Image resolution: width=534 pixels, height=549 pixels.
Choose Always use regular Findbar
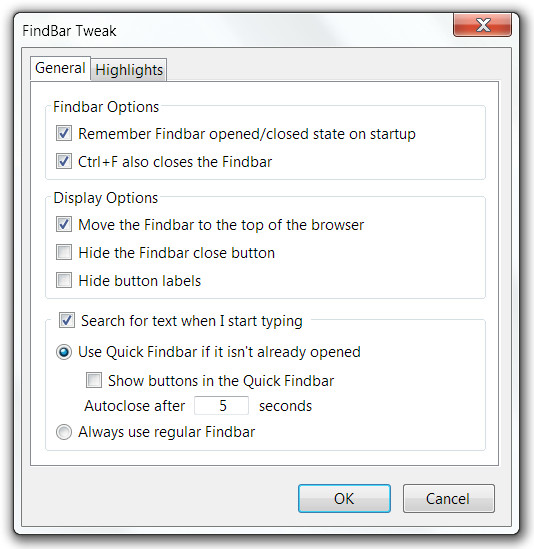coord(64,432)
